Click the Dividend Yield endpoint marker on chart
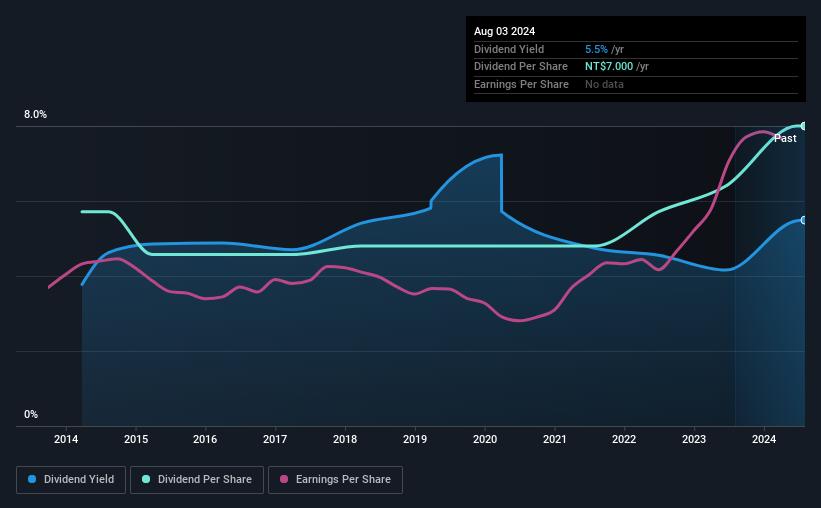Image resolution: width=821 pixels, height=508 pixels. (x=804, y=220)
